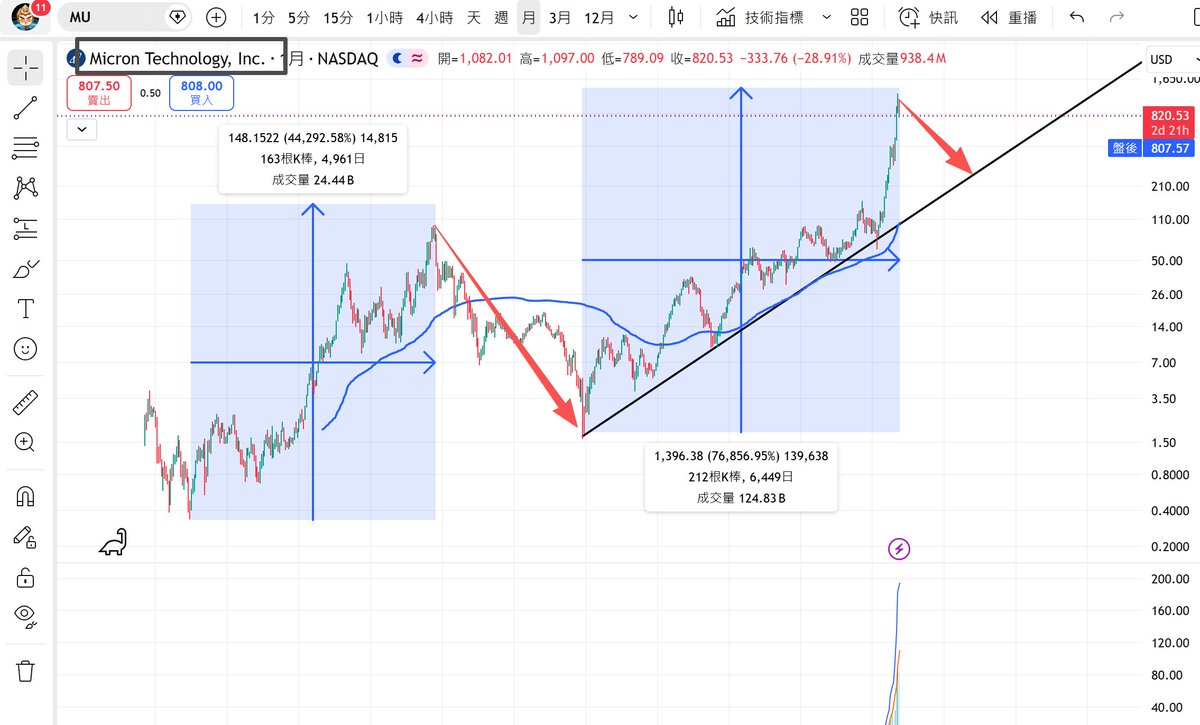Image resolution: width=1200 pixels, height=725 pixels.
Task: Select the Fibonacci horizontal lines tool
Action: click(26, 148)
